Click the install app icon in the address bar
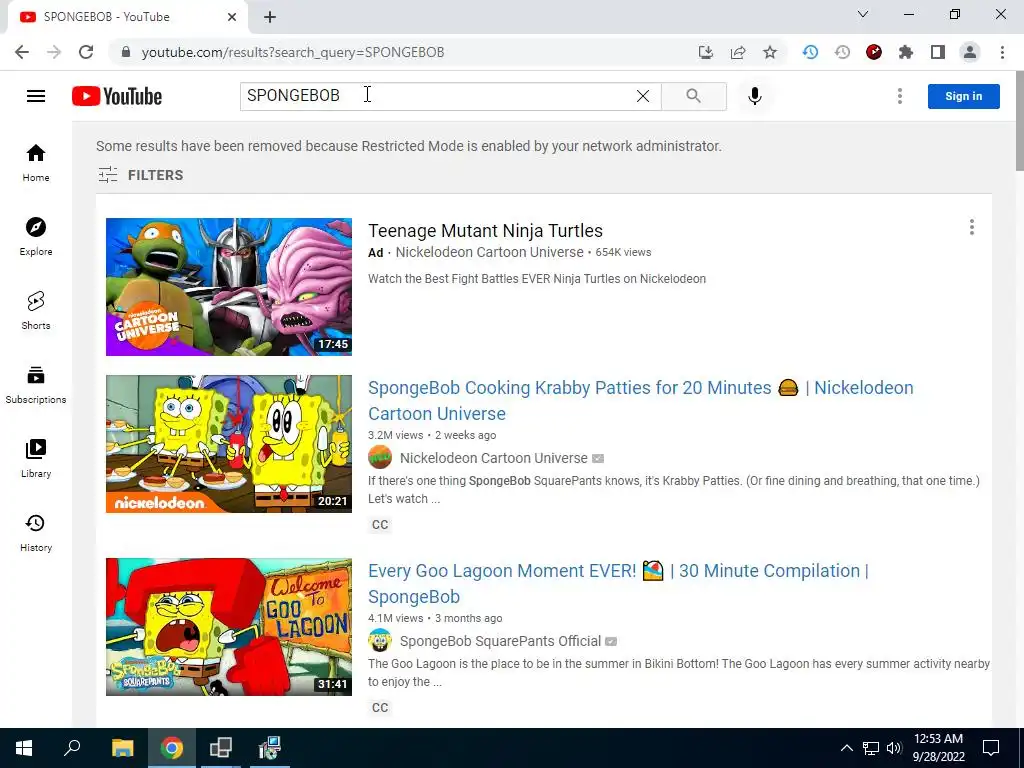 pyautogui.click(x=705, y=52)
